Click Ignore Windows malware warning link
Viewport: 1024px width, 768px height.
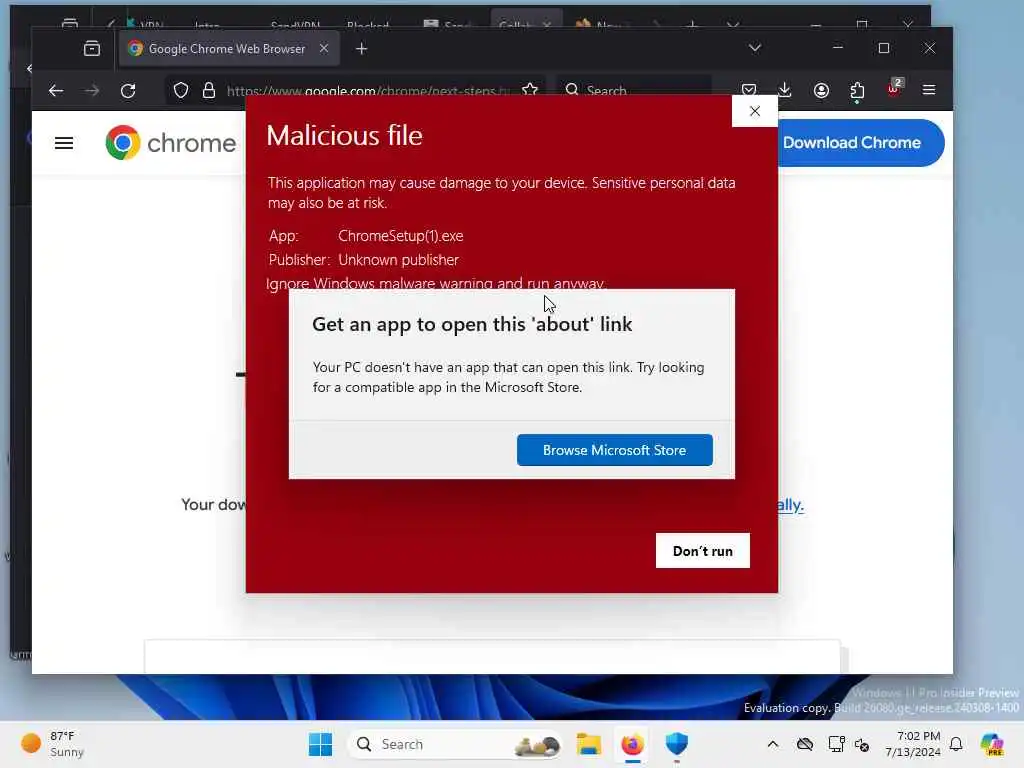pyautogui.click(x=436, y=283)
